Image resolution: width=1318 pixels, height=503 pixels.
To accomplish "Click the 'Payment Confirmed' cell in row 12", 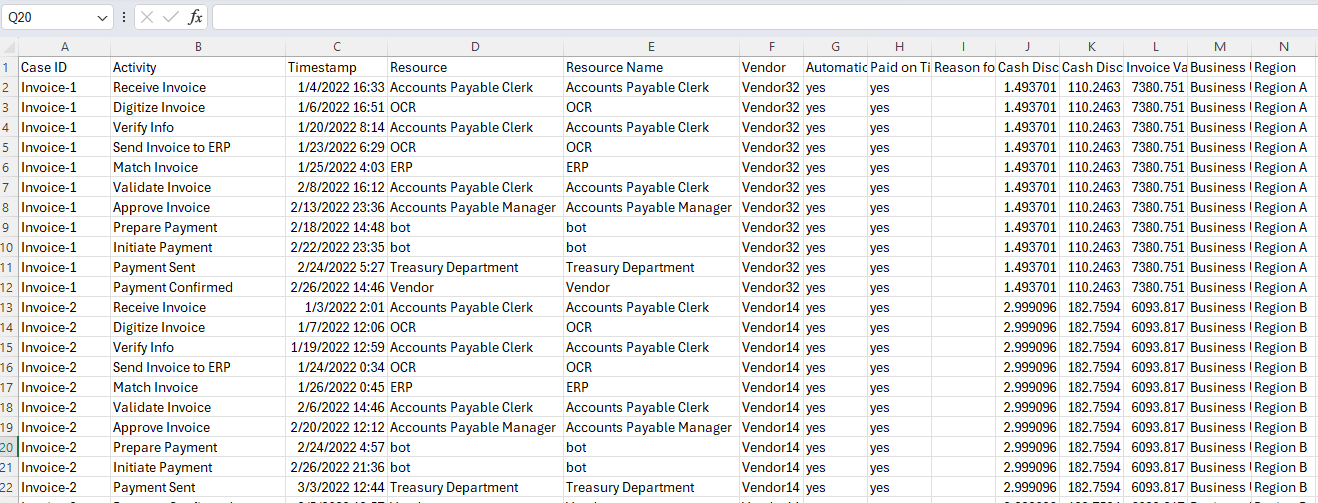I will 198,287.
